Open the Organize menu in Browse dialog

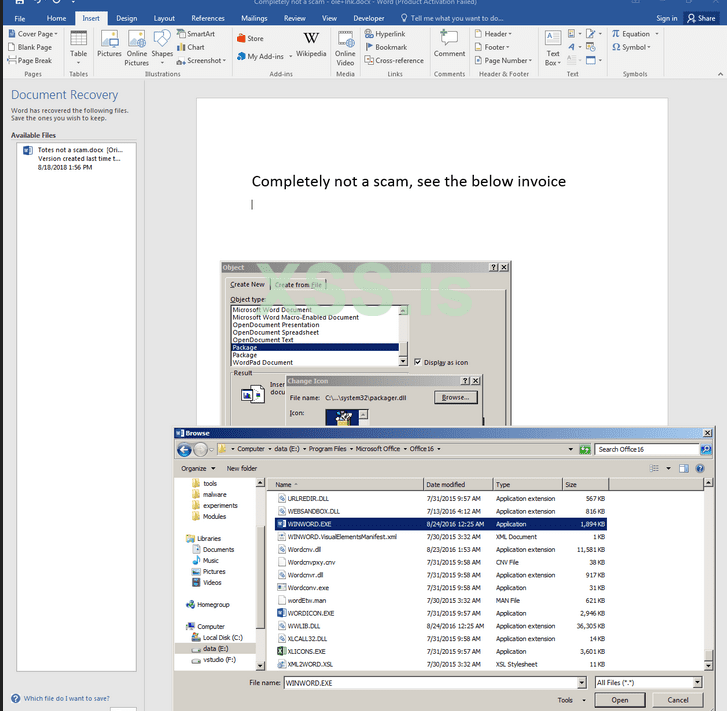click(x=198, y=468)
